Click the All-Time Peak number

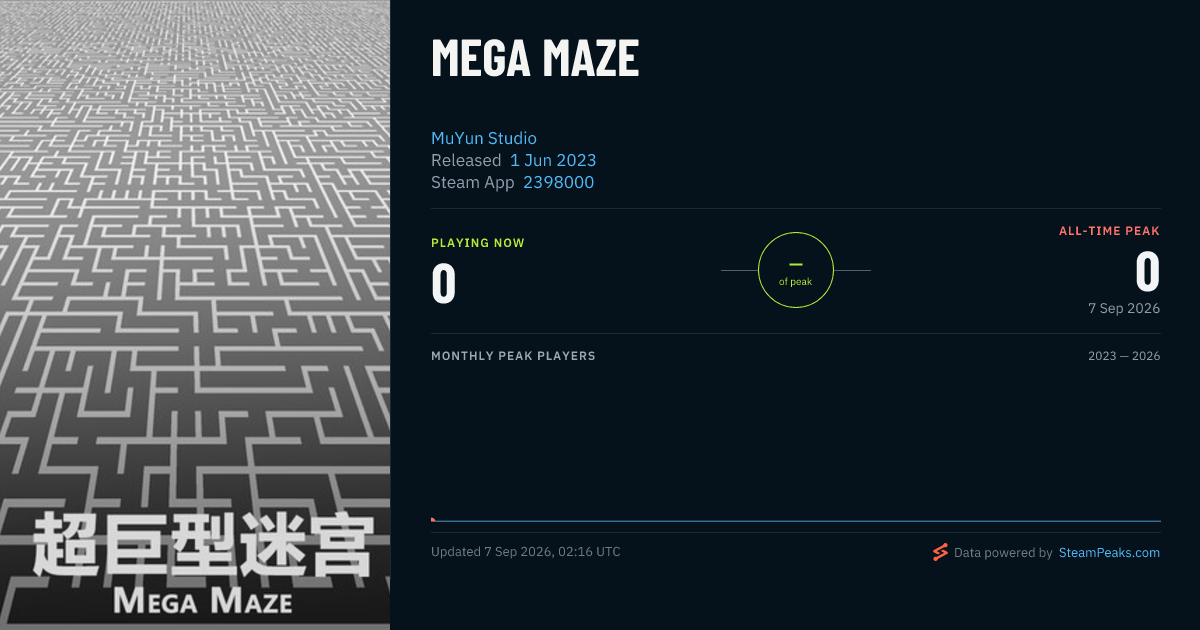coord(1147,271)
